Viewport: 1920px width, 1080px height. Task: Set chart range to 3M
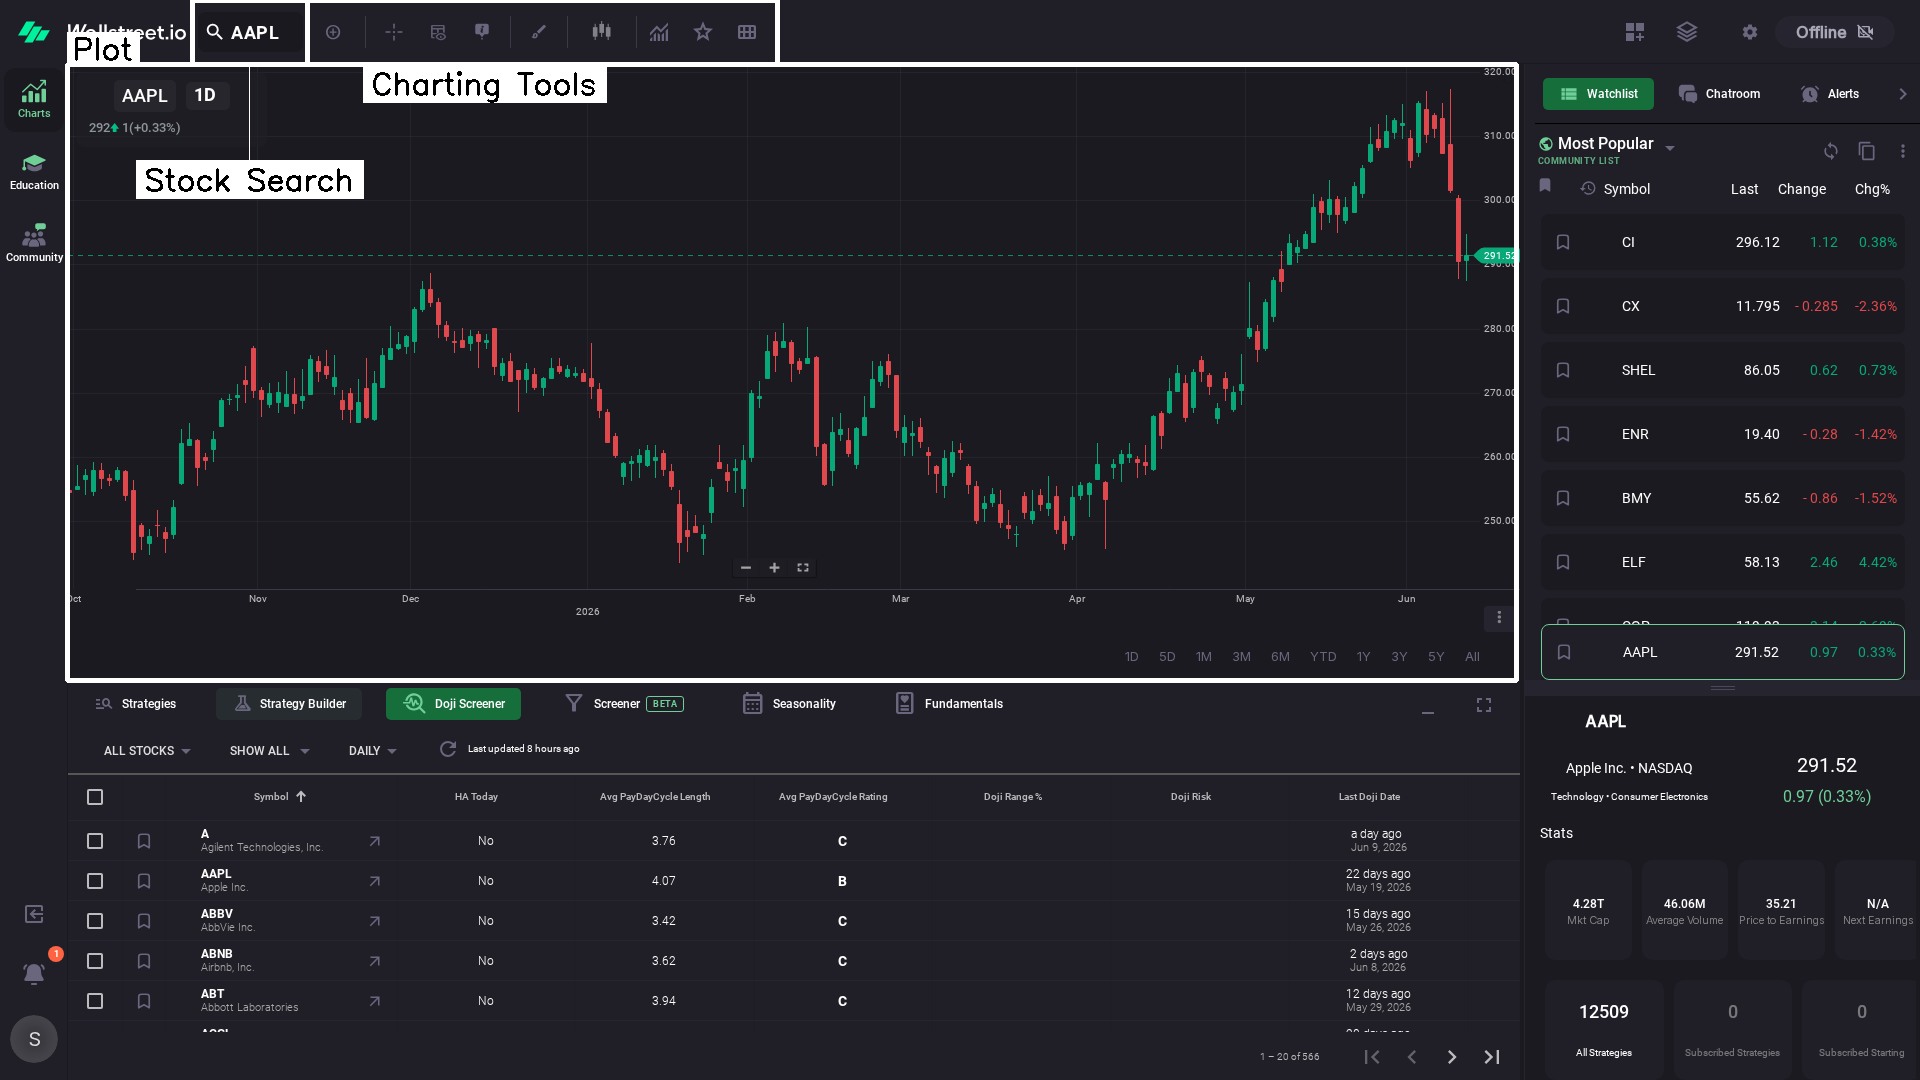tap(1241, 657)
